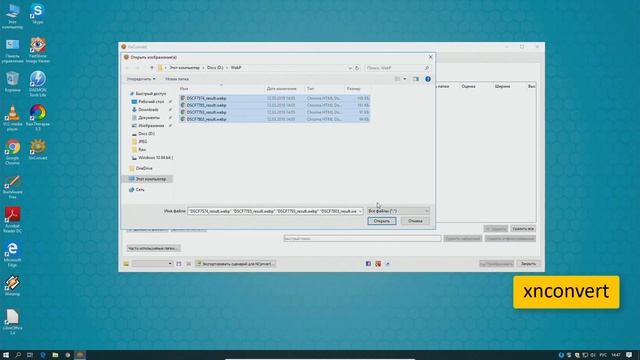Open the XnConvert desktop shortcut
The height and width of the screenshot is (360, 640).
click(38, 149)
